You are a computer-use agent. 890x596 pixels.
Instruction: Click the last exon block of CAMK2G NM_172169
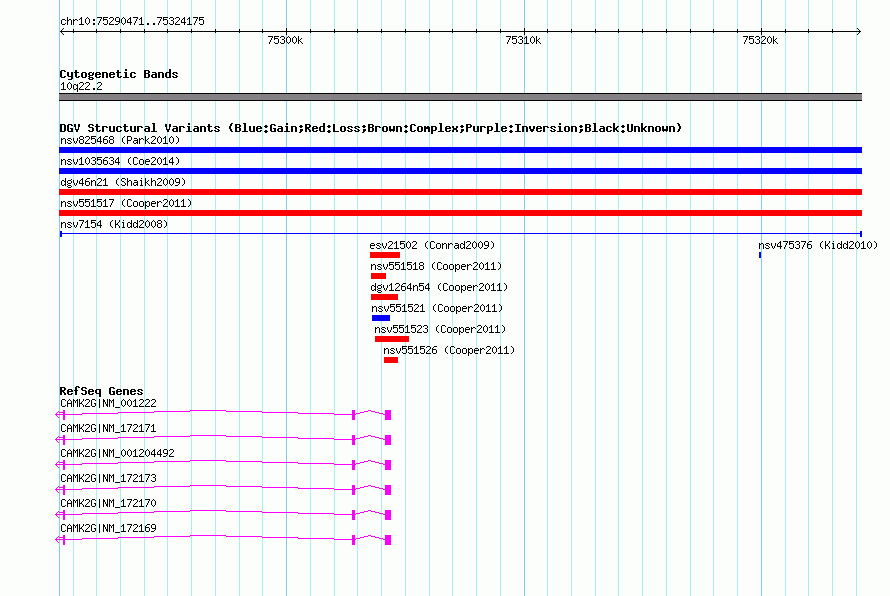point(388,540)
